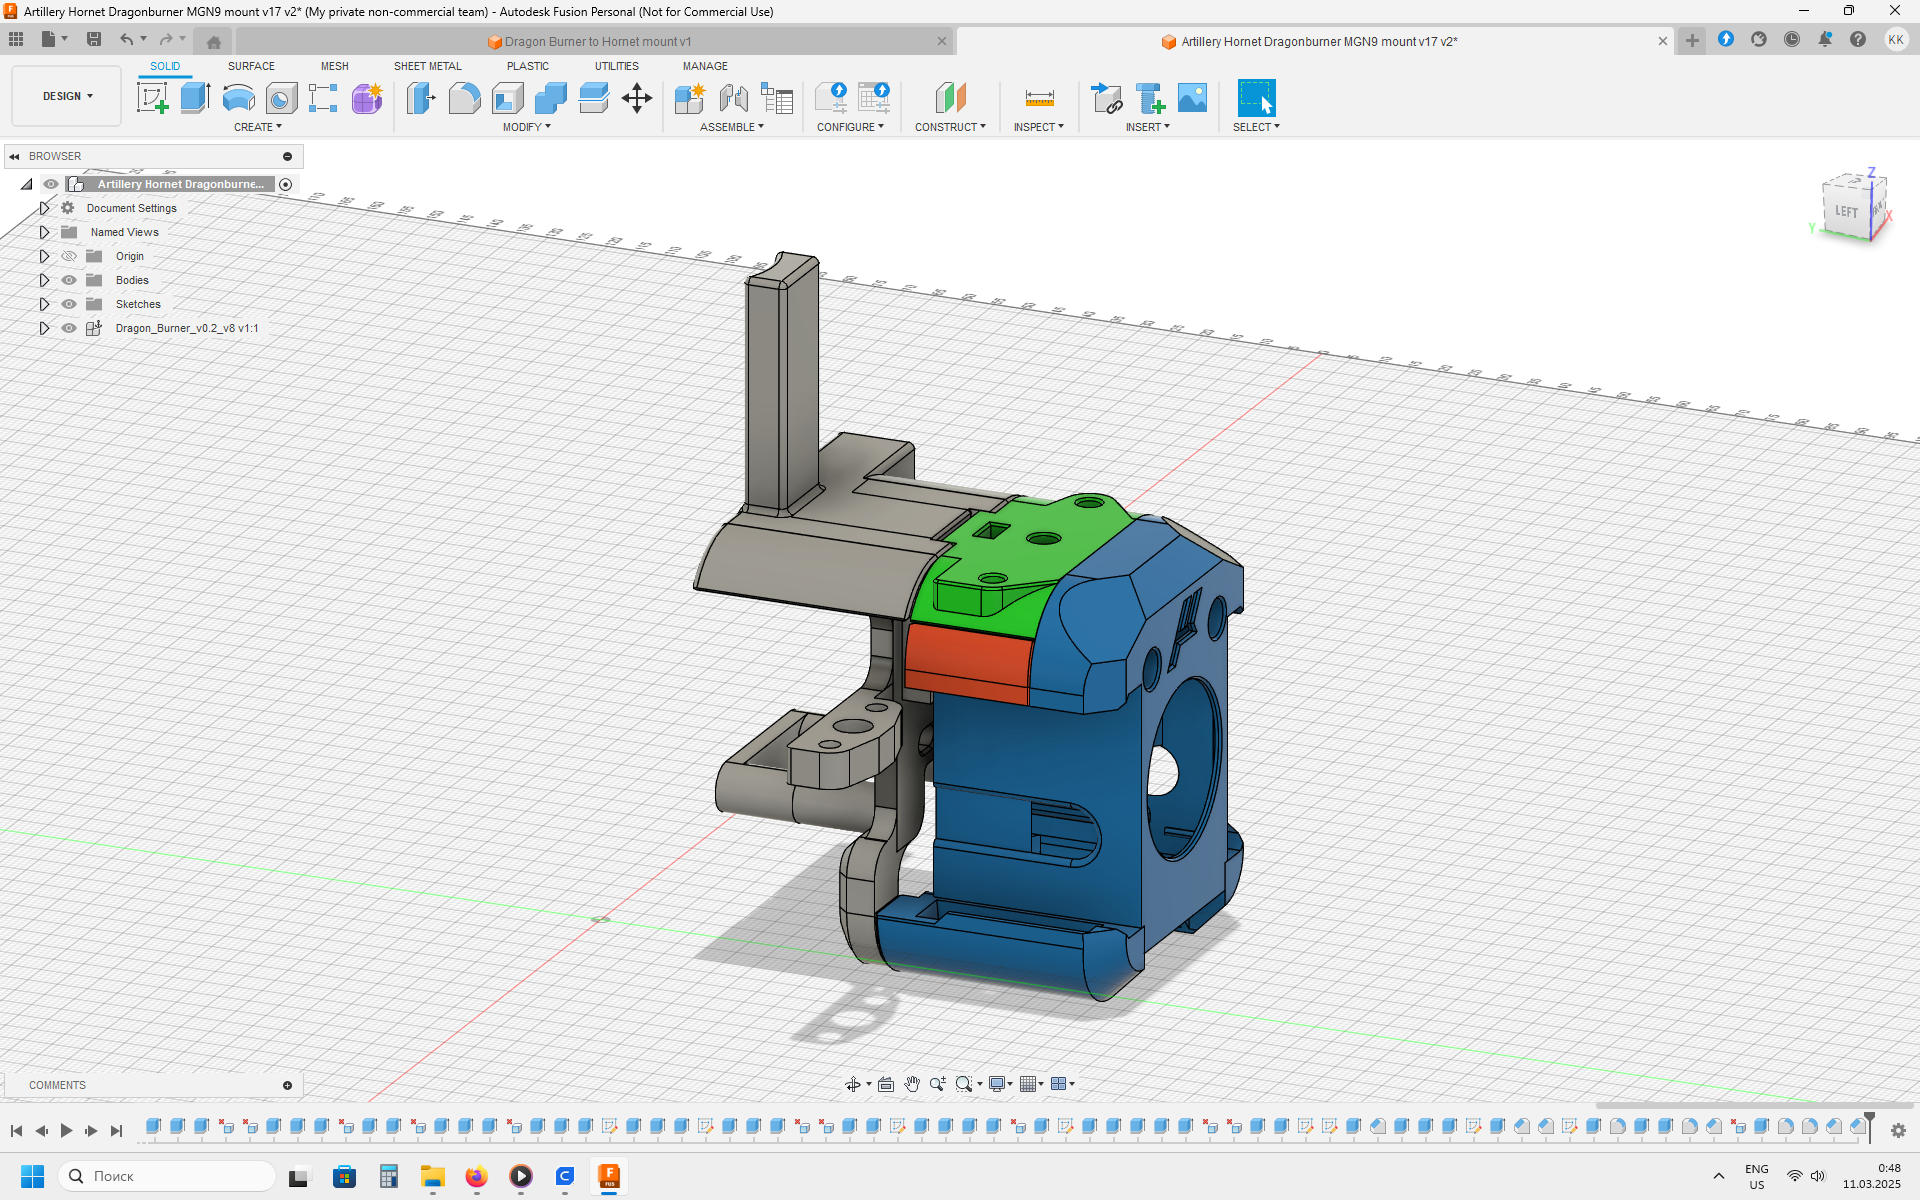The width and height of the screenshot is (1920, 1200).
Task: Select the Create Sketch tool
Action: 152,98
